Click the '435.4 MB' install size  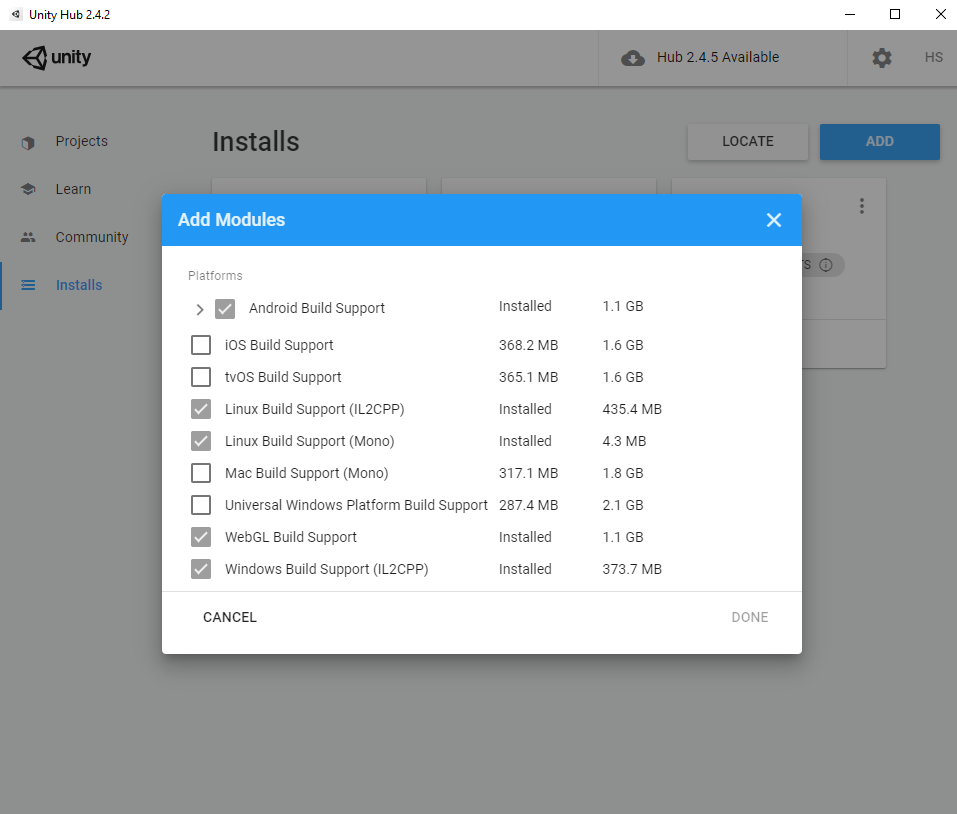(632, 409)
